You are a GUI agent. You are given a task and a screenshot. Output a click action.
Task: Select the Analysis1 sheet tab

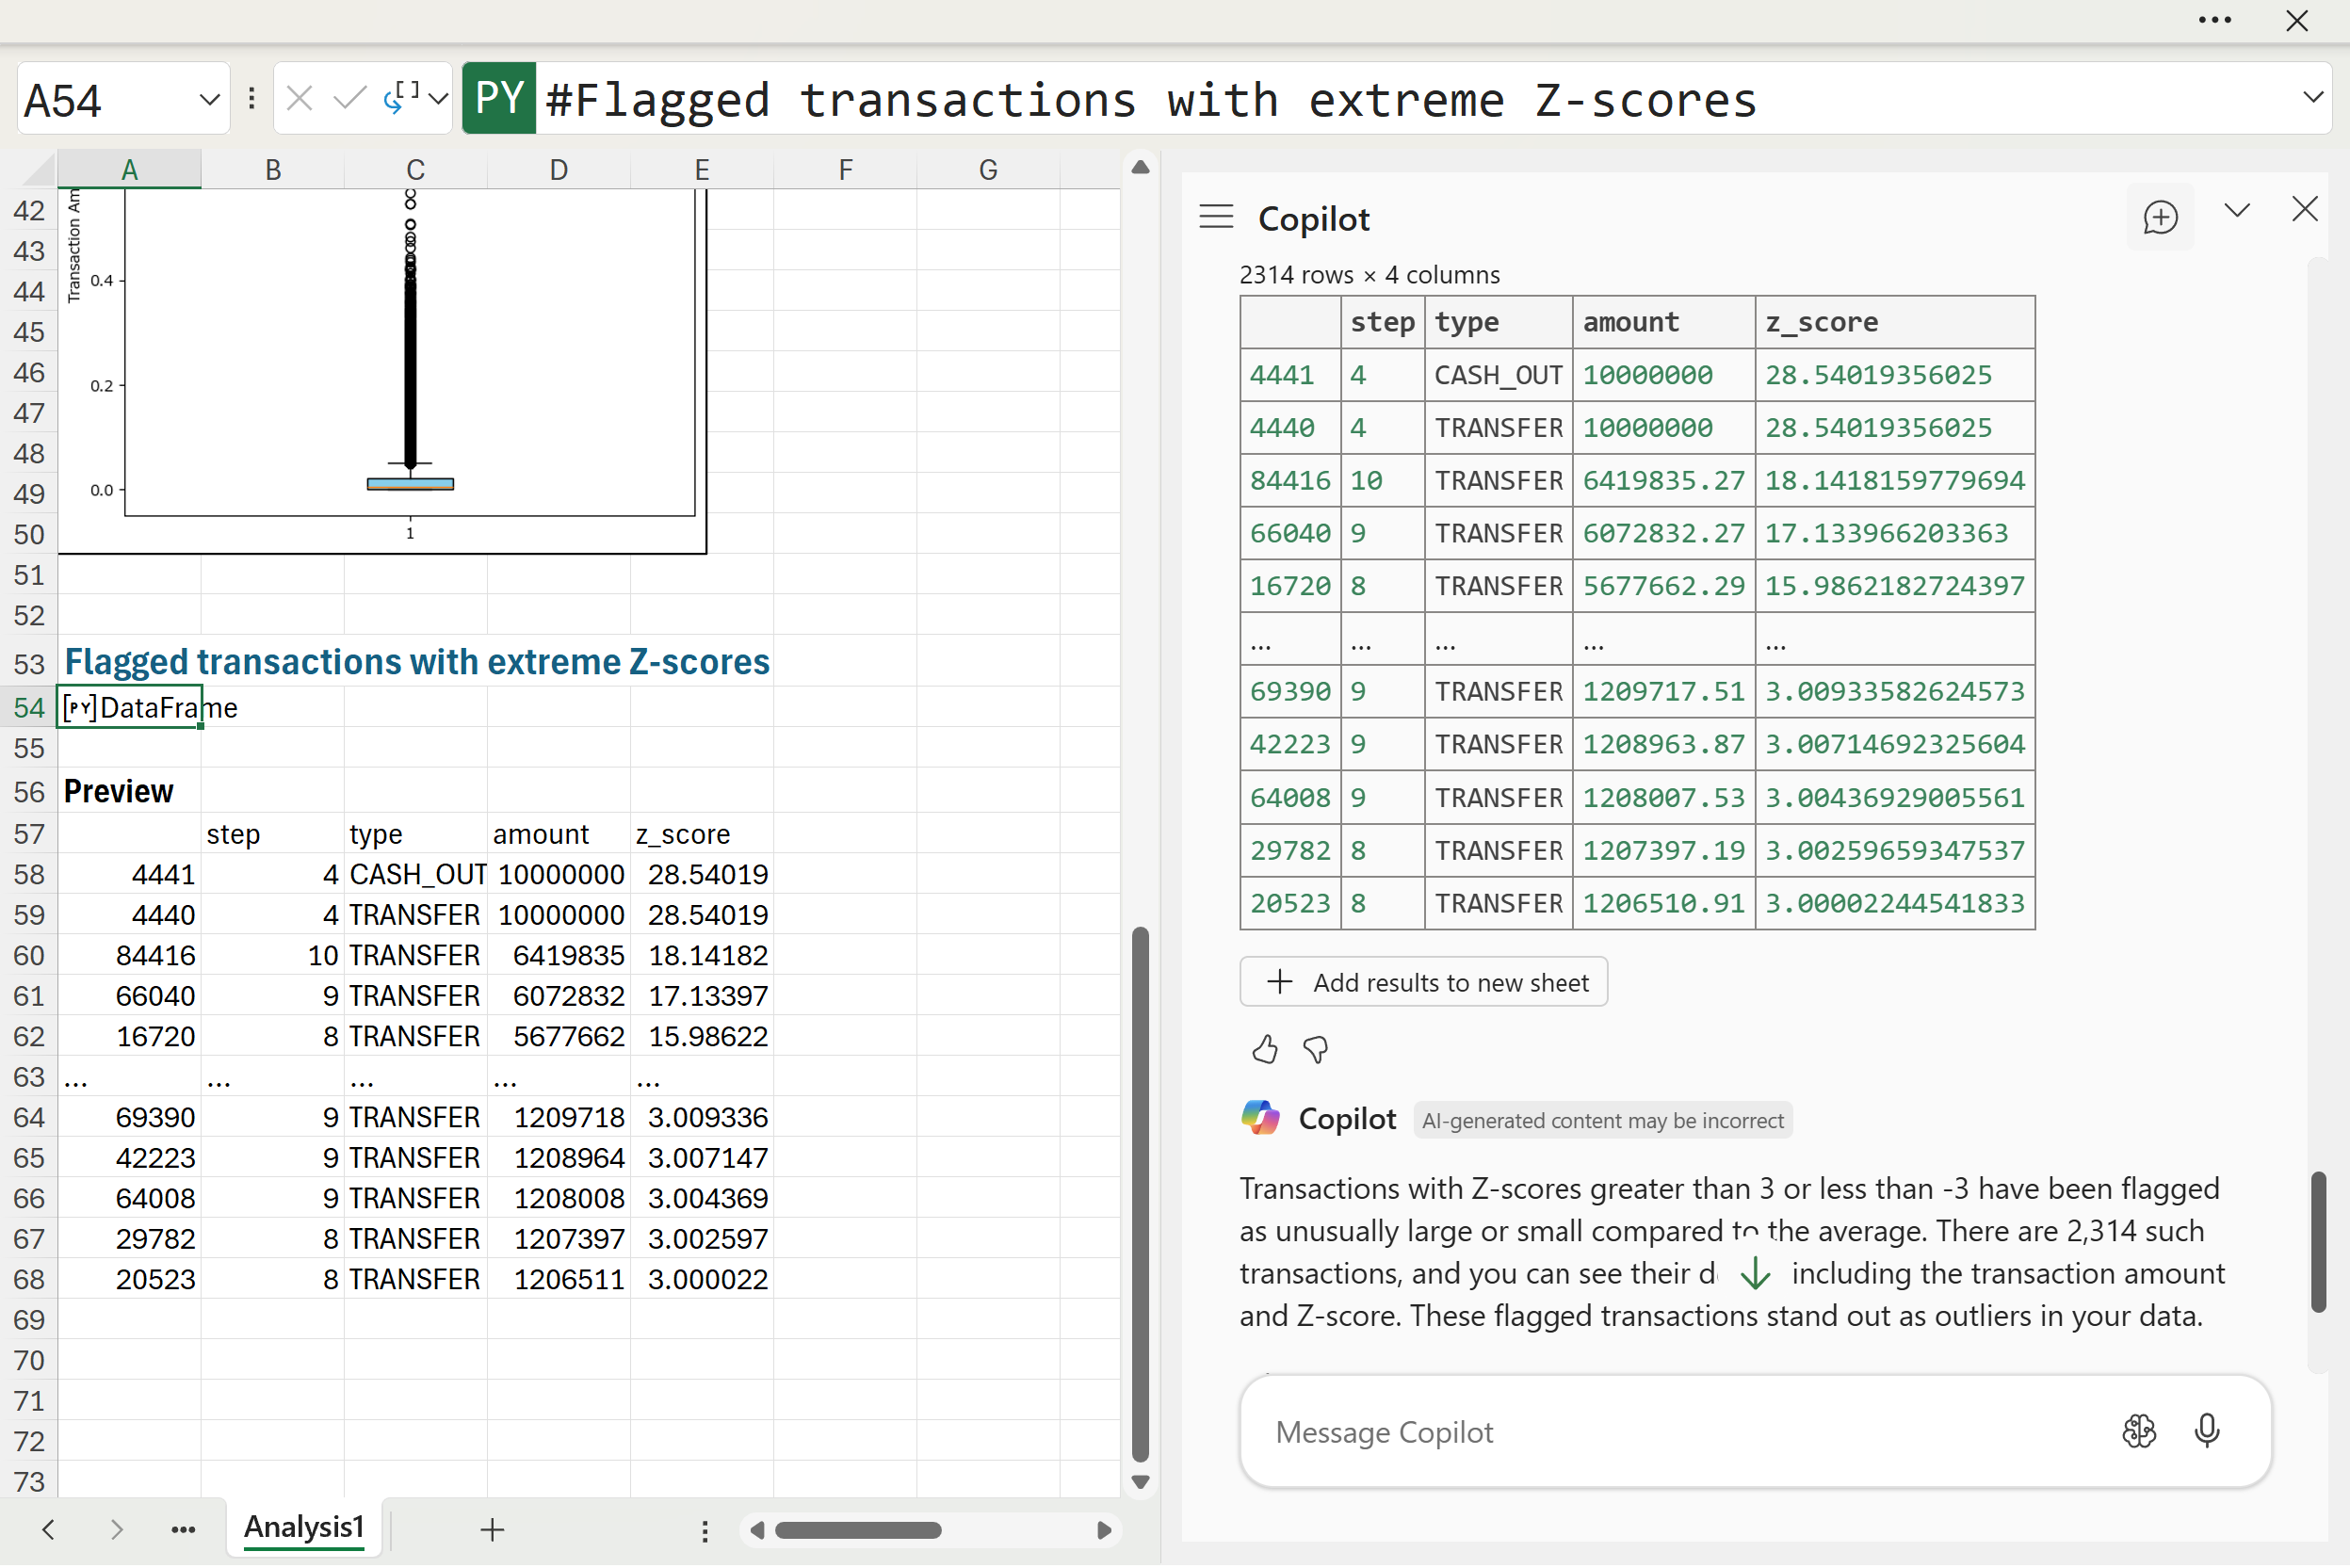304,1528
